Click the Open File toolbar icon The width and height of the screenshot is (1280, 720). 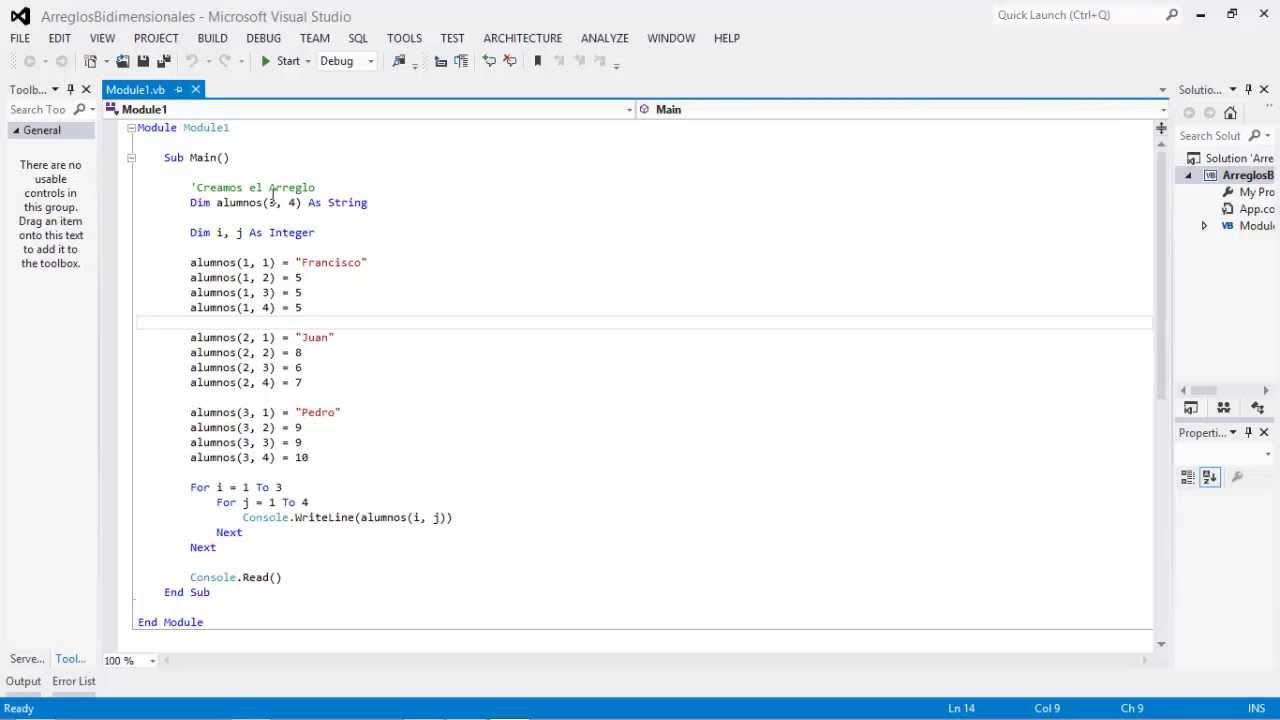123,61
